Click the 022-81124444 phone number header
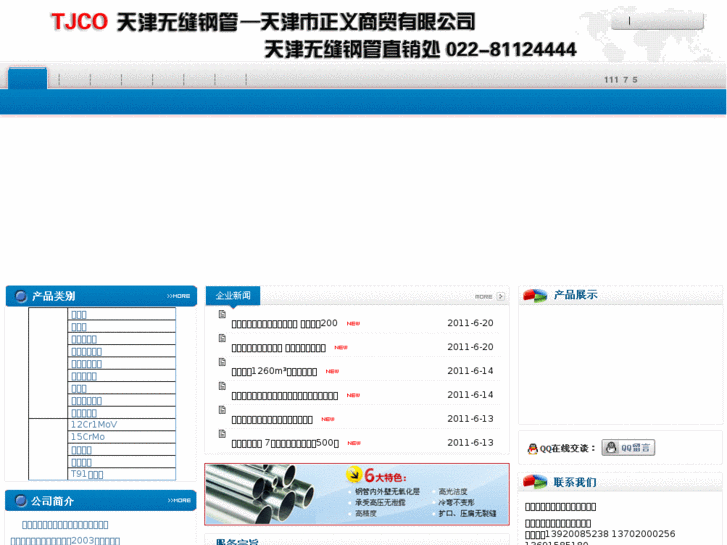The height and width of the screenshot is (545, 727). [511, 49]
